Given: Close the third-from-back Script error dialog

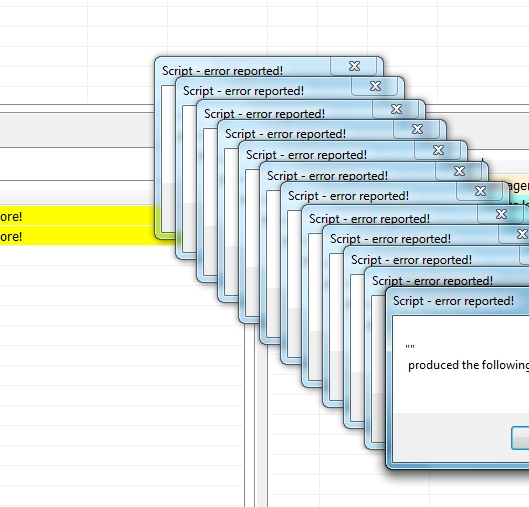Looking at the screenshot, I should (x=395, y=109).
